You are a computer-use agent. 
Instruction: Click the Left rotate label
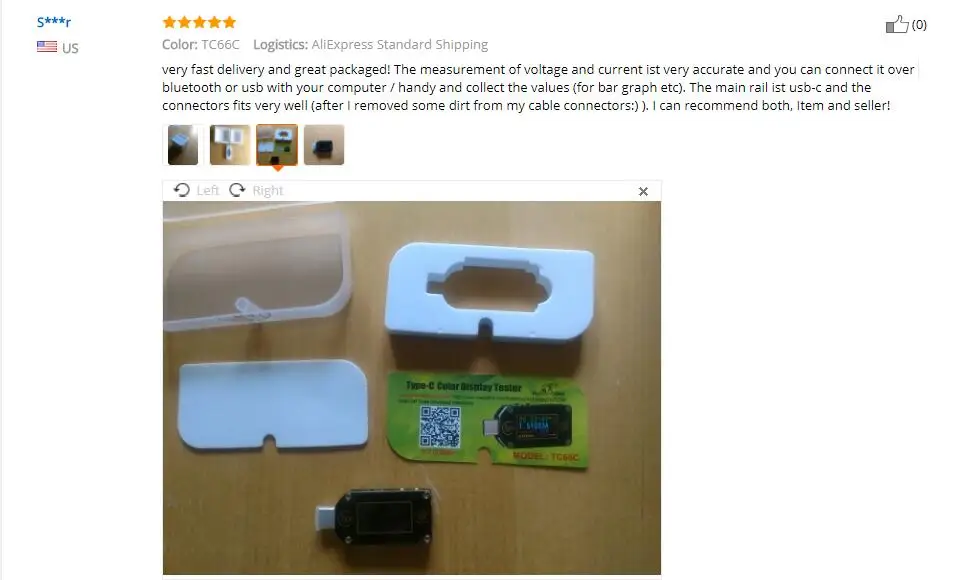coord(208,190)
